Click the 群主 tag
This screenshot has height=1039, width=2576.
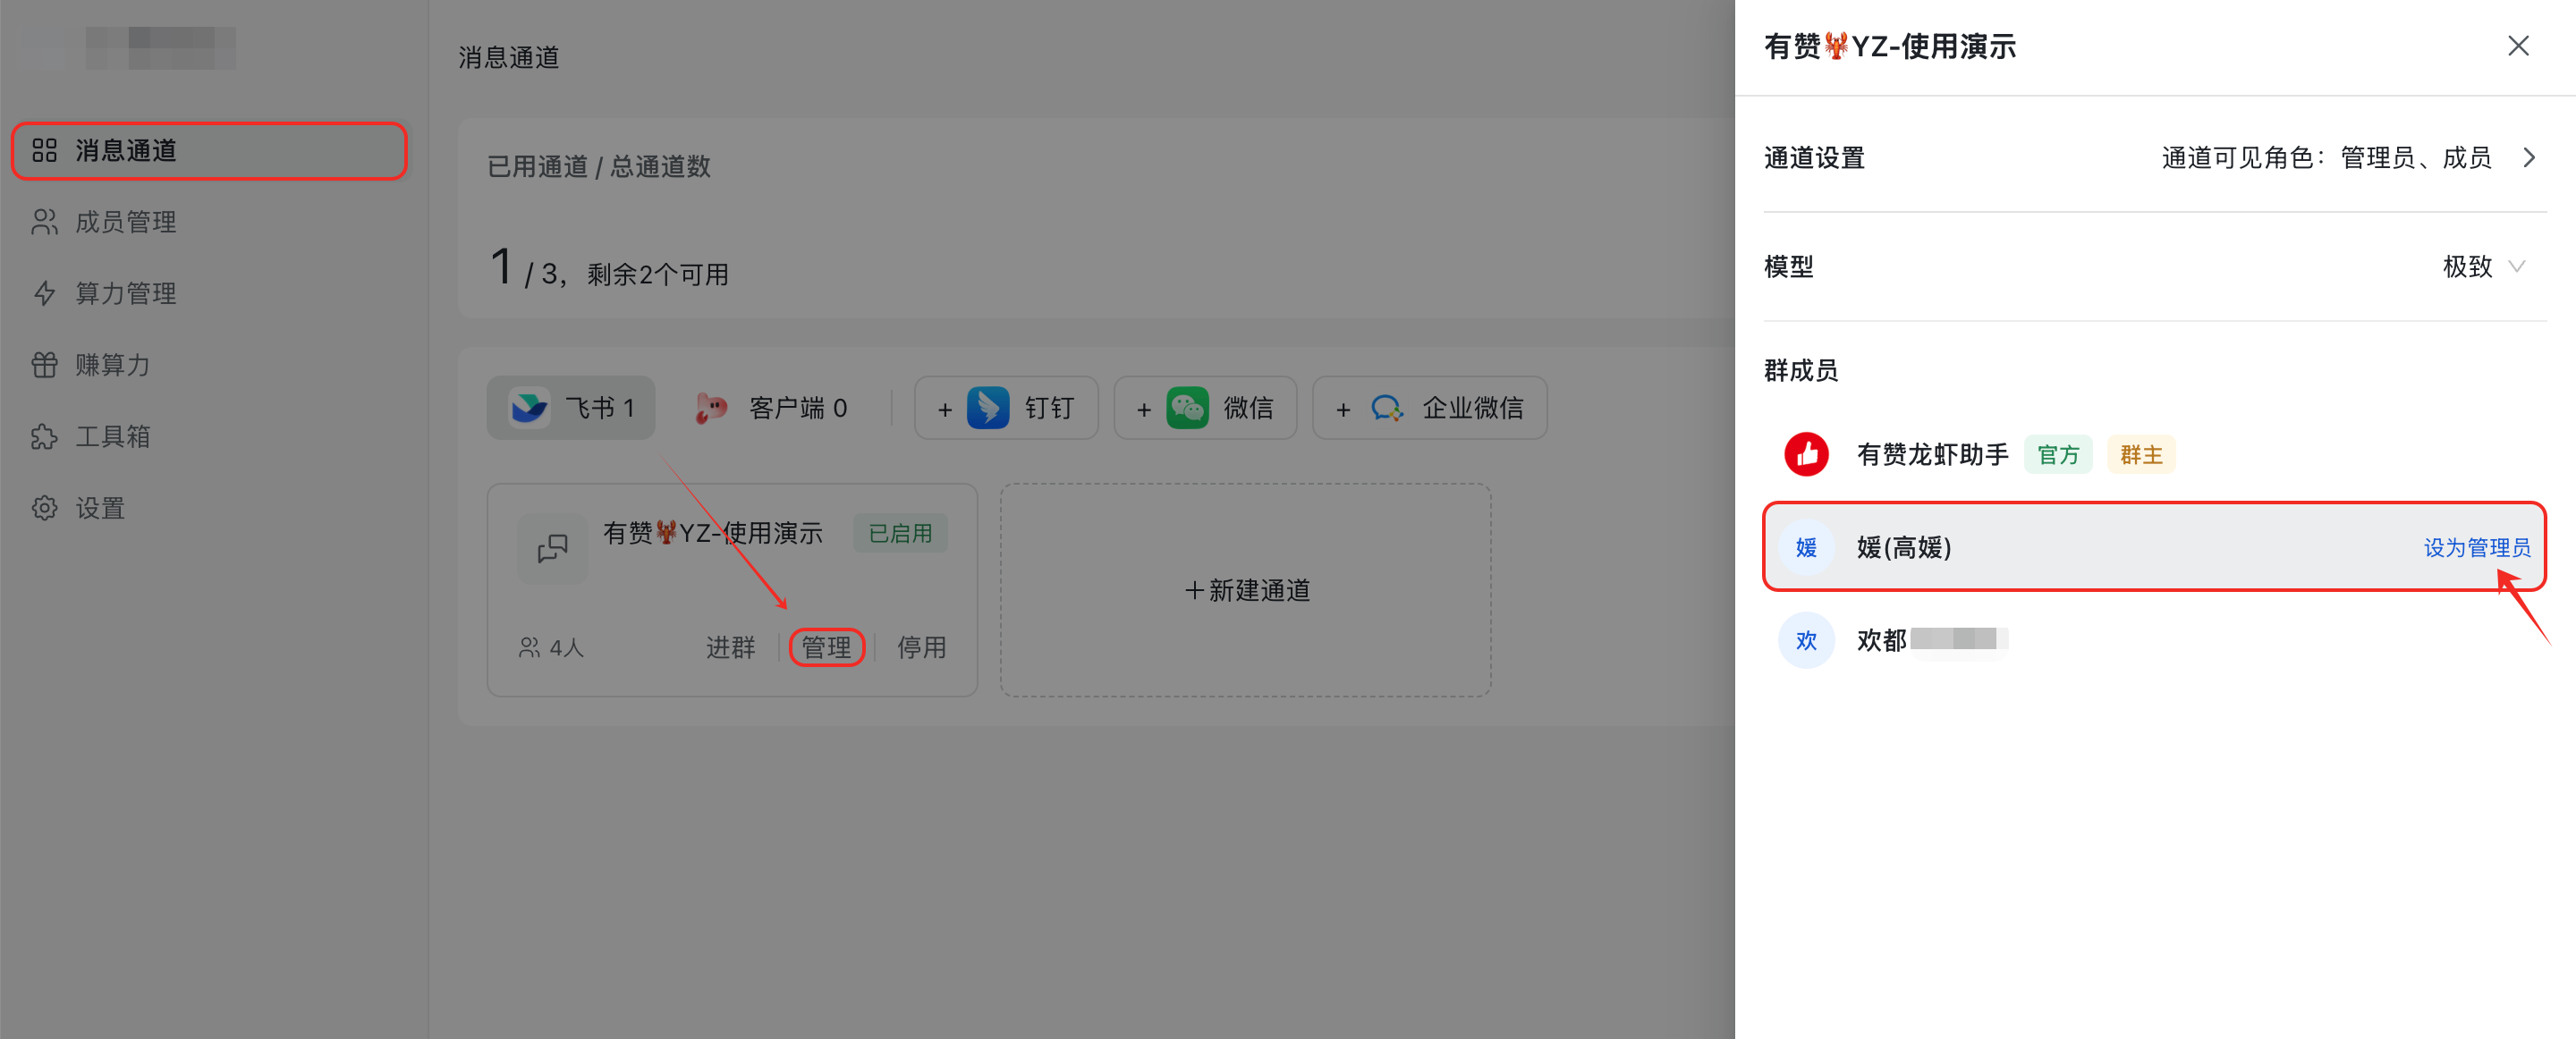tap(2141, 455)
